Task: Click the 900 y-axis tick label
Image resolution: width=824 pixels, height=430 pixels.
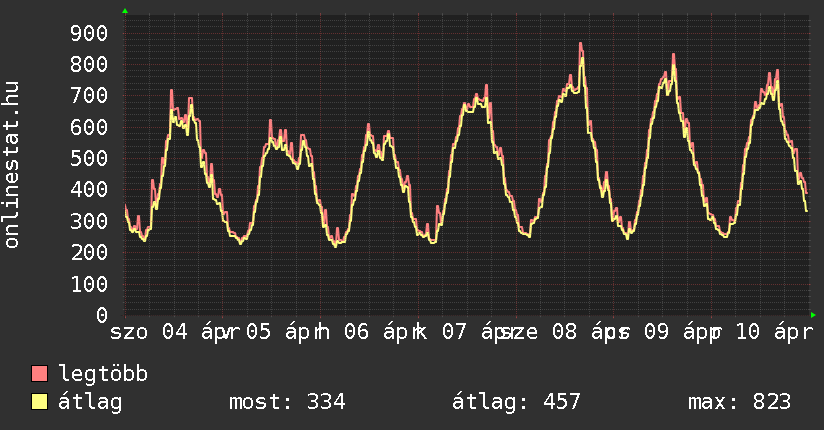Action: point(87,33)
